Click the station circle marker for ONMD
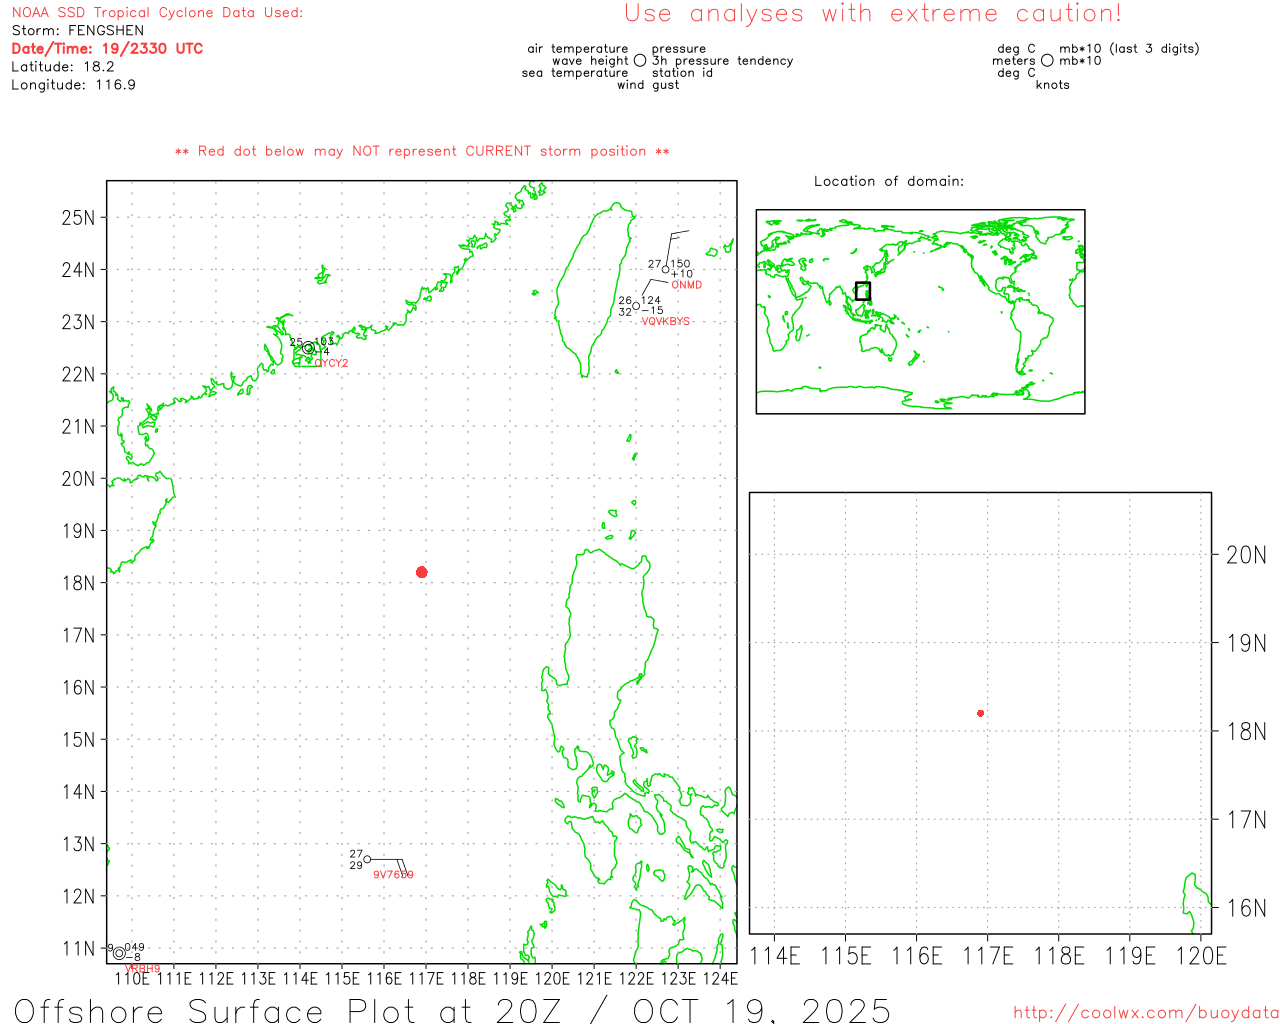 pos(666,269)
